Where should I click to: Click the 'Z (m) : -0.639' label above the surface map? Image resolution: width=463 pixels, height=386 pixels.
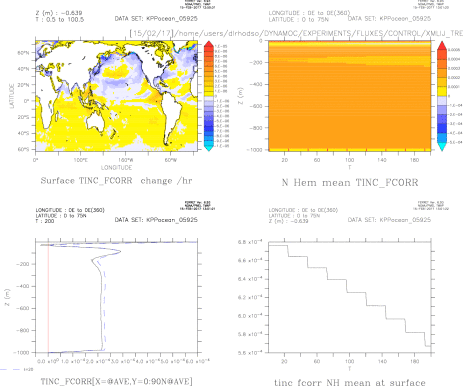pos(59,13)
